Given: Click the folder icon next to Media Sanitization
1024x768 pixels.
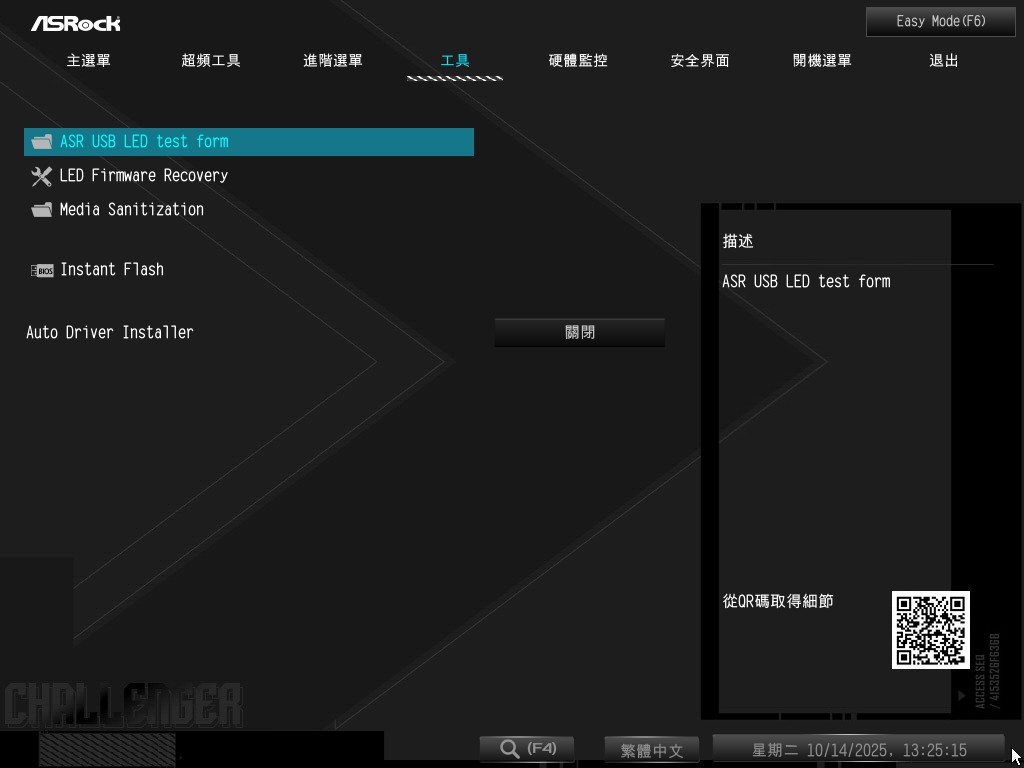Looking at the screenshot, I should click(41, 210).
